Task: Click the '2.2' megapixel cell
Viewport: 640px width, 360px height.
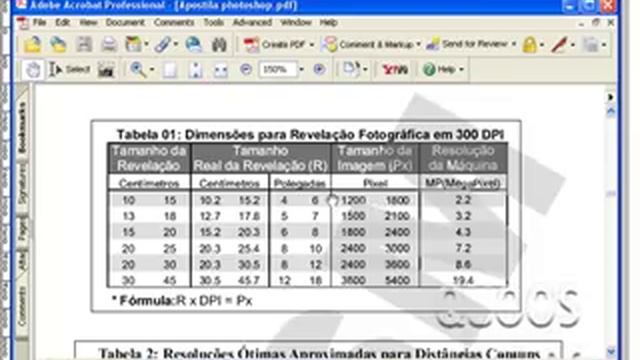Action: pyautogui.click(x=463, y=200)
